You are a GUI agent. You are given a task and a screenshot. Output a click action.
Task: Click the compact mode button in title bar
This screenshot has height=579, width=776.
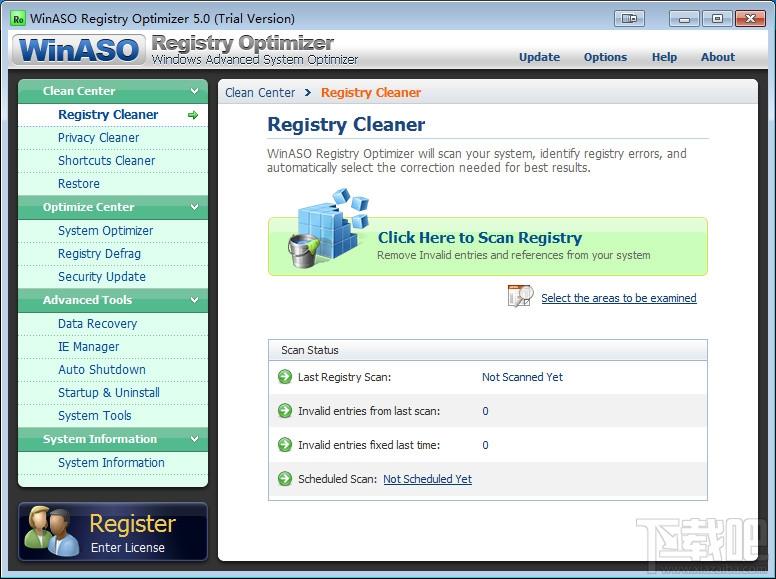pos(629,19)
